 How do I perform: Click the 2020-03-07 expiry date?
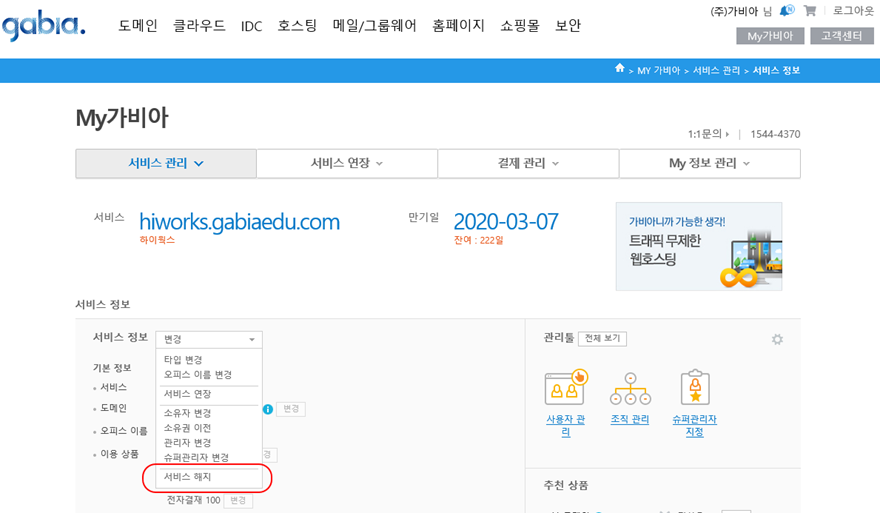[x=506, y=222]
